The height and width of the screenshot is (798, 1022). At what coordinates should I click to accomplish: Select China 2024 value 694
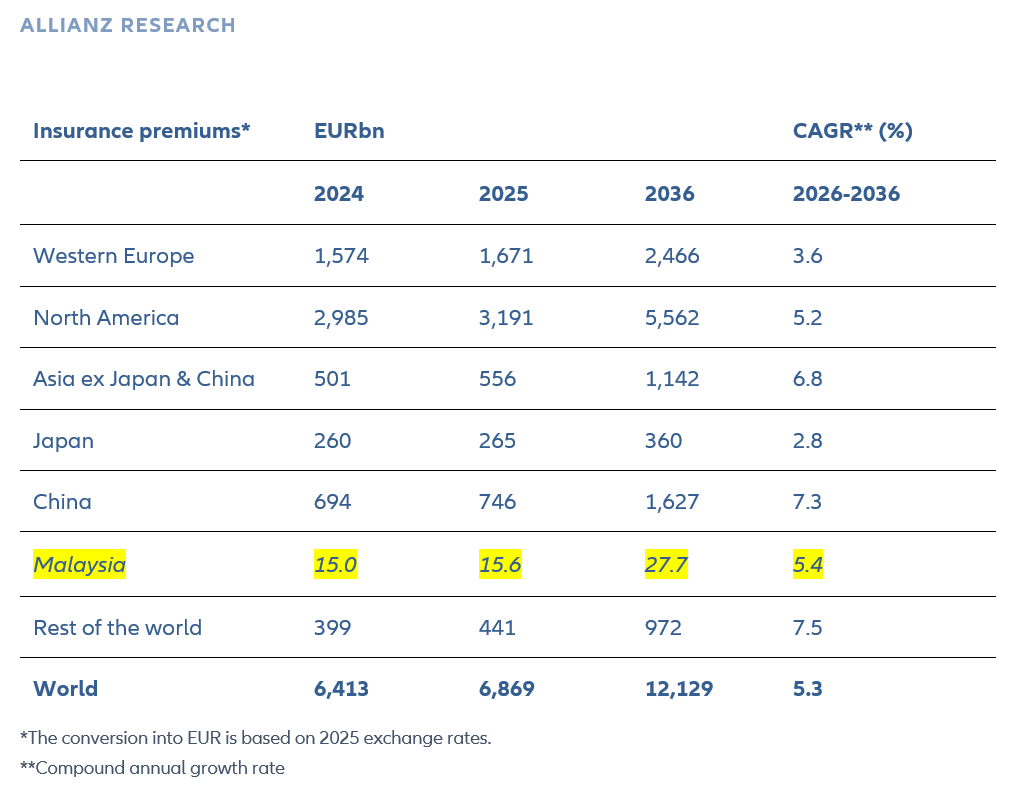coord(332,502)
